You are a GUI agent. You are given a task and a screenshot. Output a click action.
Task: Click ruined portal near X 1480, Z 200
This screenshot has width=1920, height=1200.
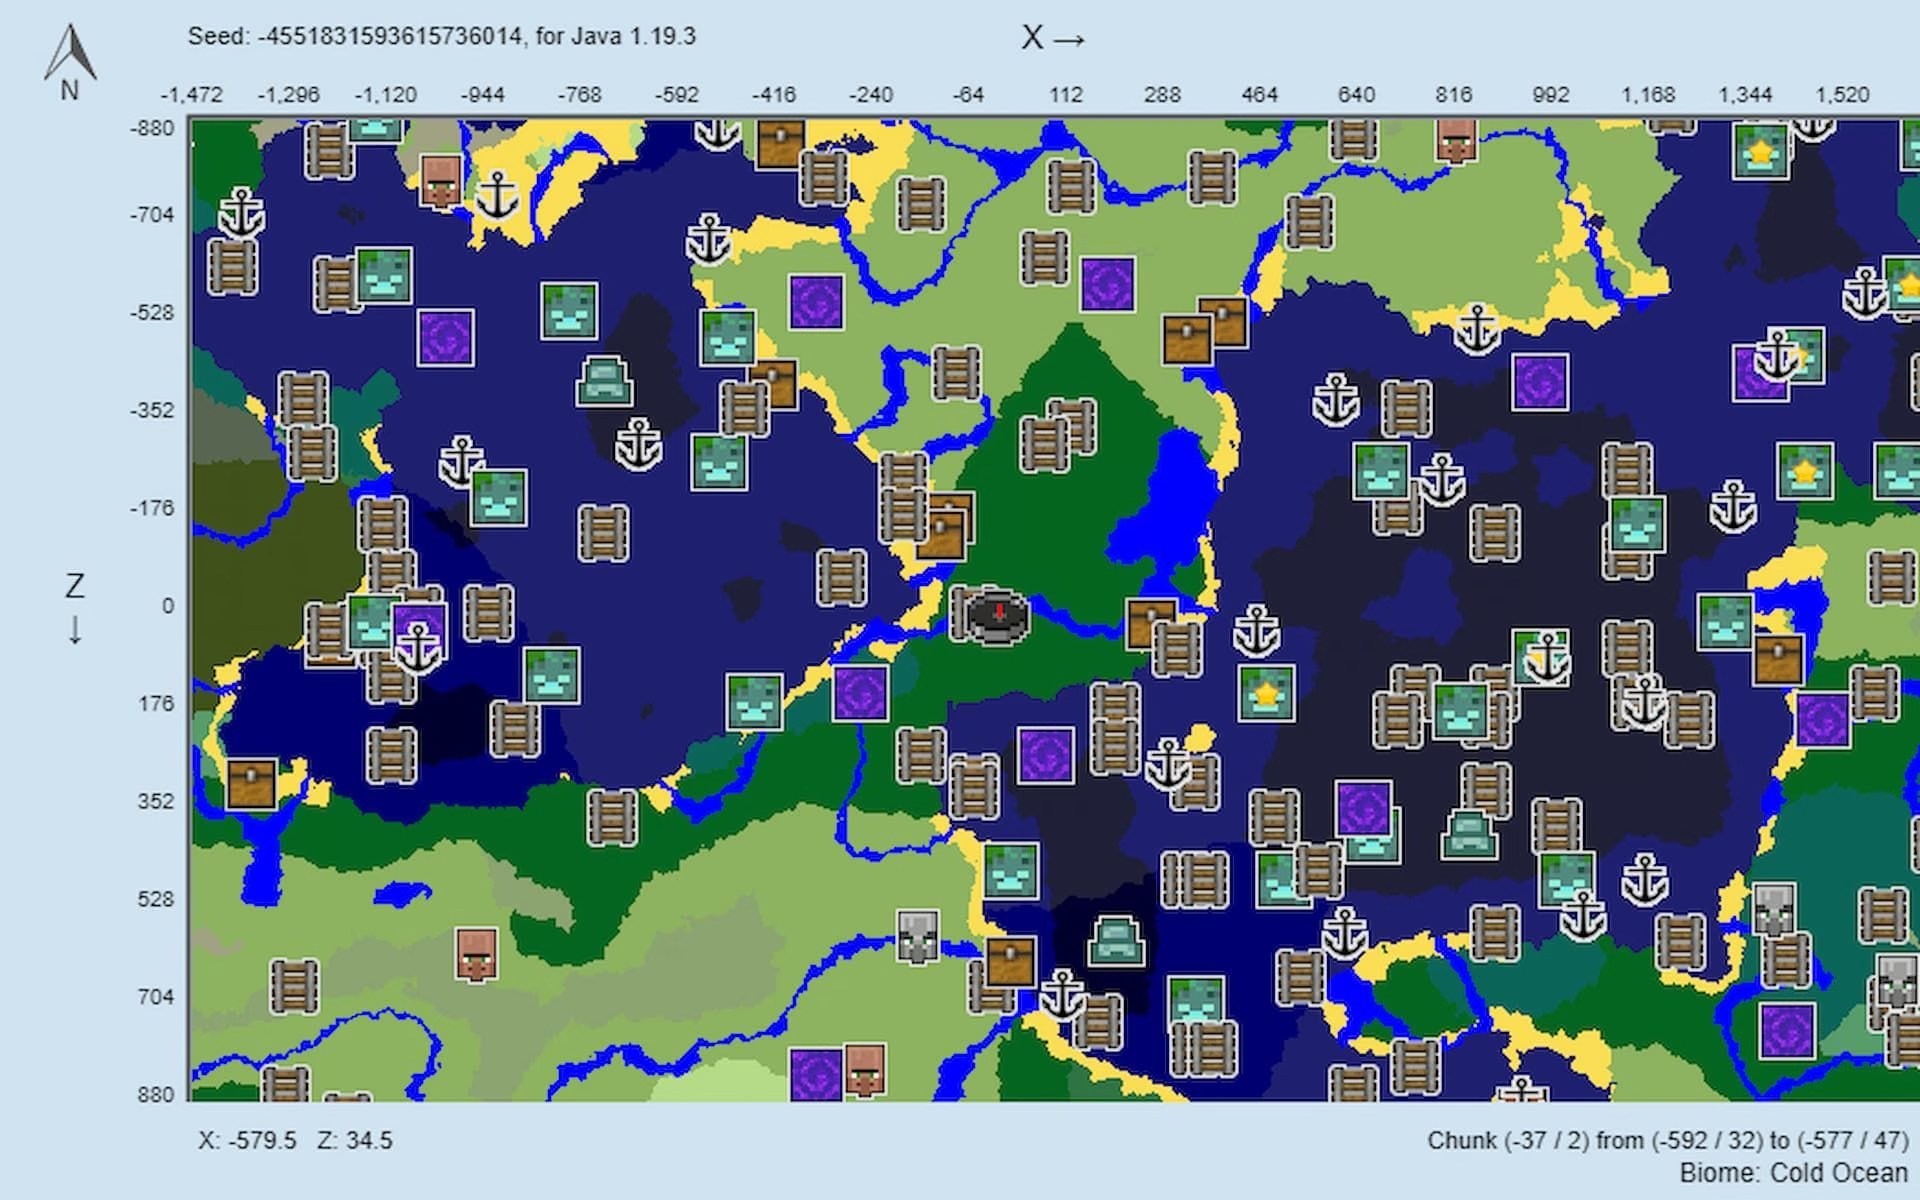[x=1823, y=721]
